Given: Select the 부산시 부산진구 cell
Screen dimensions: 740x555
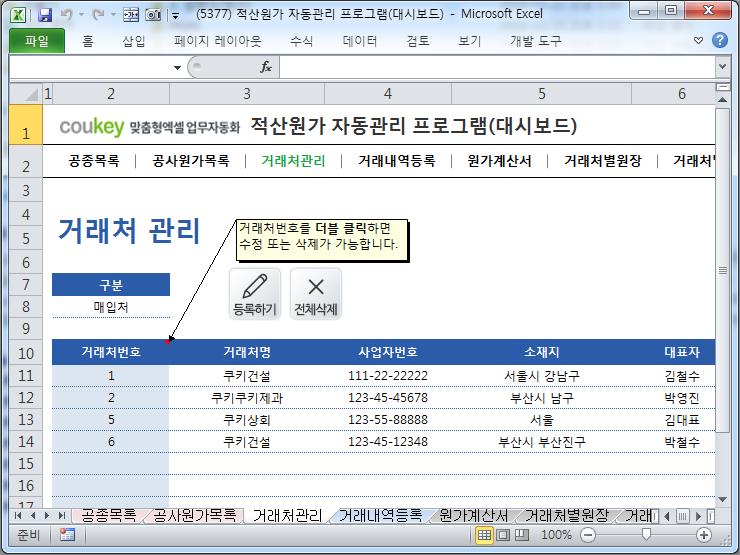Looking at the screenshot, I should tap(542, 442).
